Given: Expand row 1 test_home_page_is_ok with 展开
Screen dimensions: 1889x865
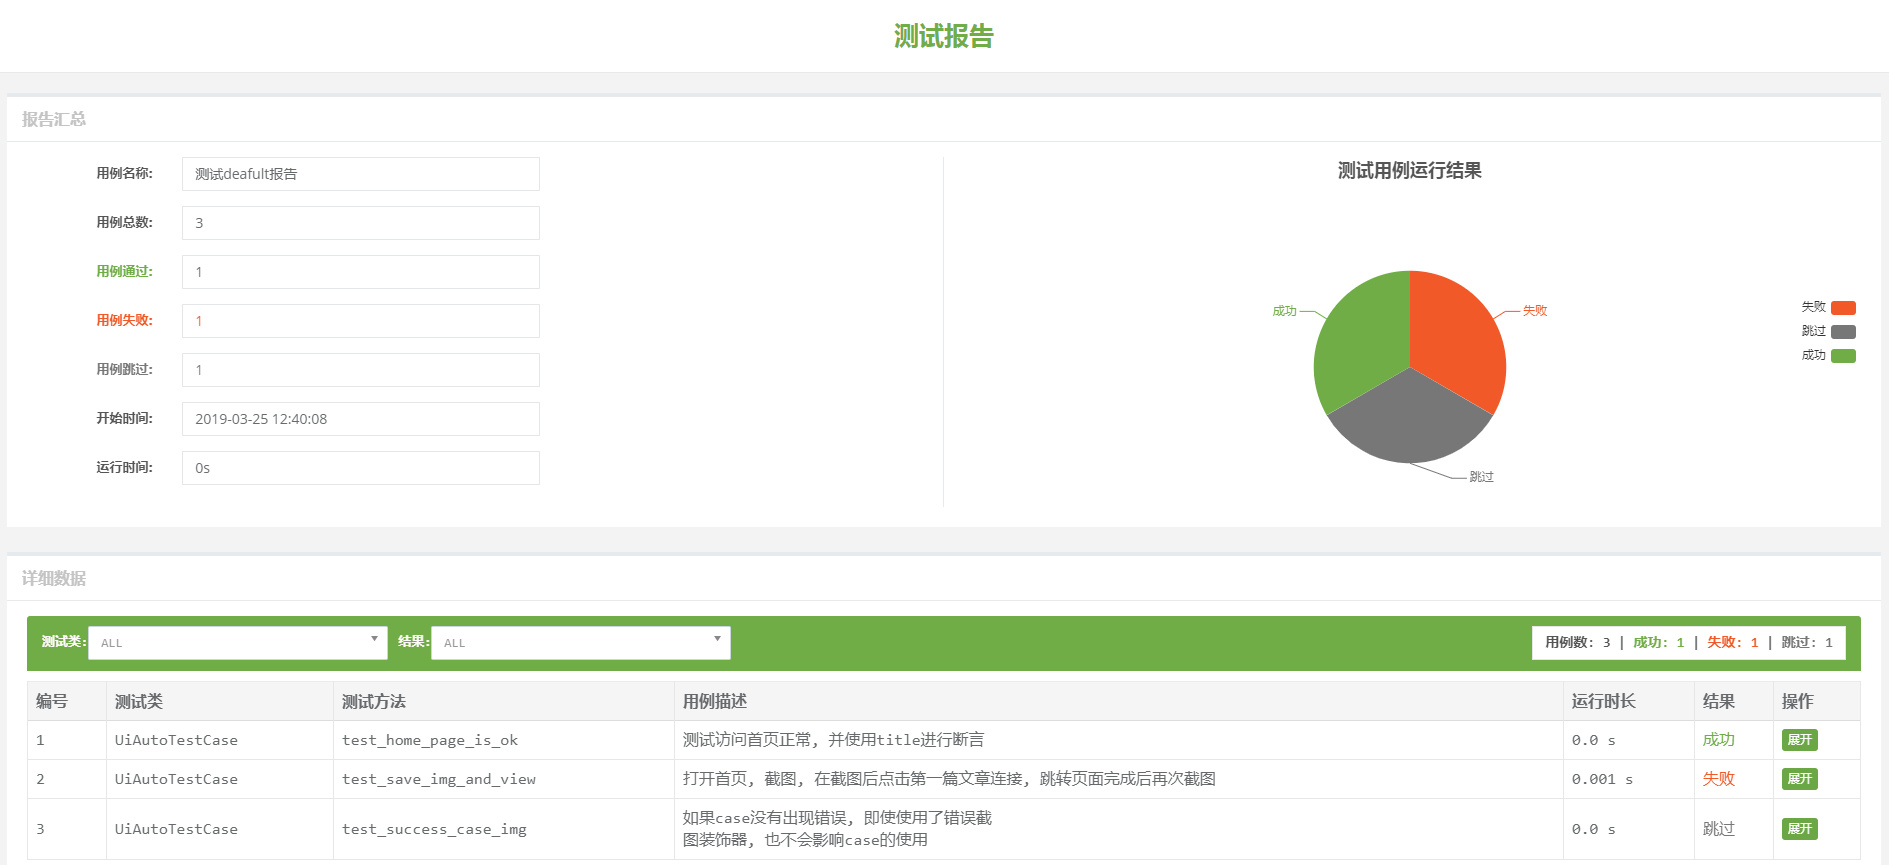Looking at the screenshot, I should (1799, 740).
